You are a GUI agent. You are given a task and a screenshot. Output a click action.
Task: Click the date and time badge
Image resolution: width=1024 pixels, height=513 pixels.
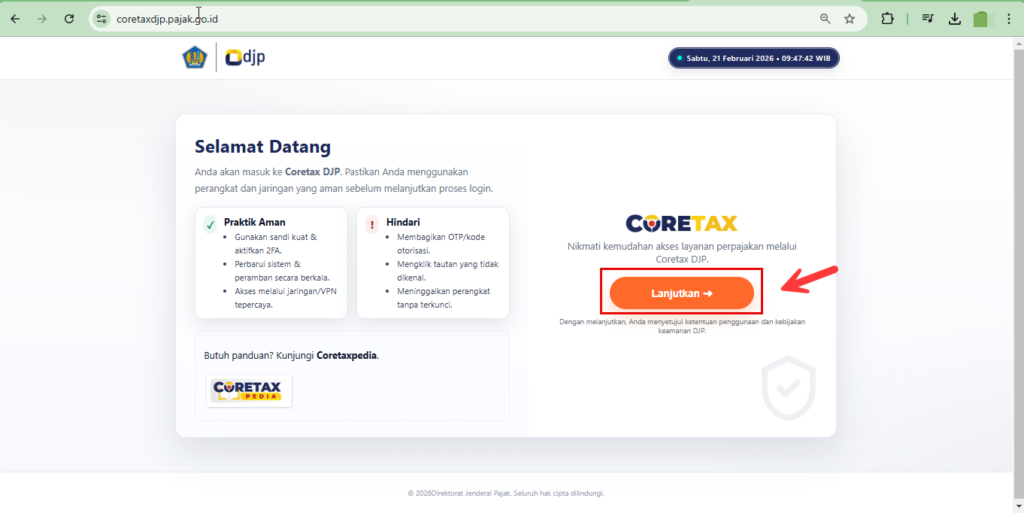[754, 58]
